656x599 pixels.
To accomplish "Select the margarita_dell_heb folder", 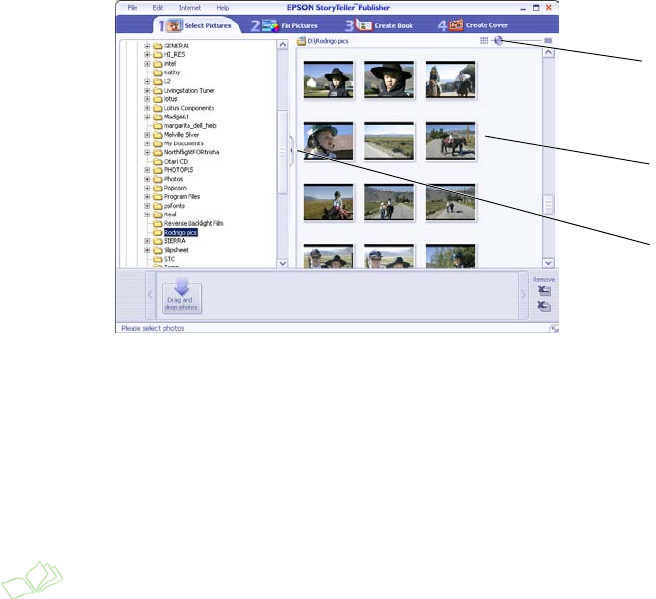I will pos(190,125).
